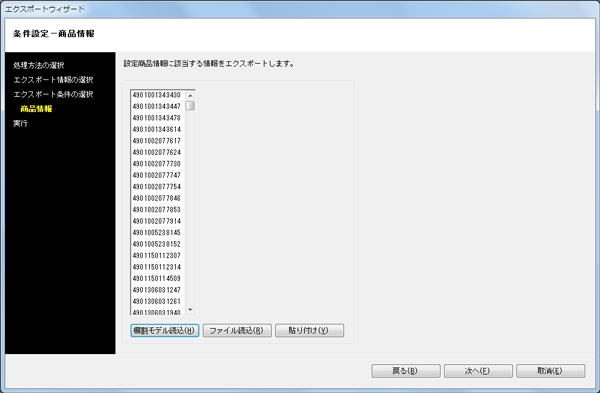Select product code 4901306031261 in list
Image resolution: width=600 pixels, height=393 pixels.
click(158, 302)
